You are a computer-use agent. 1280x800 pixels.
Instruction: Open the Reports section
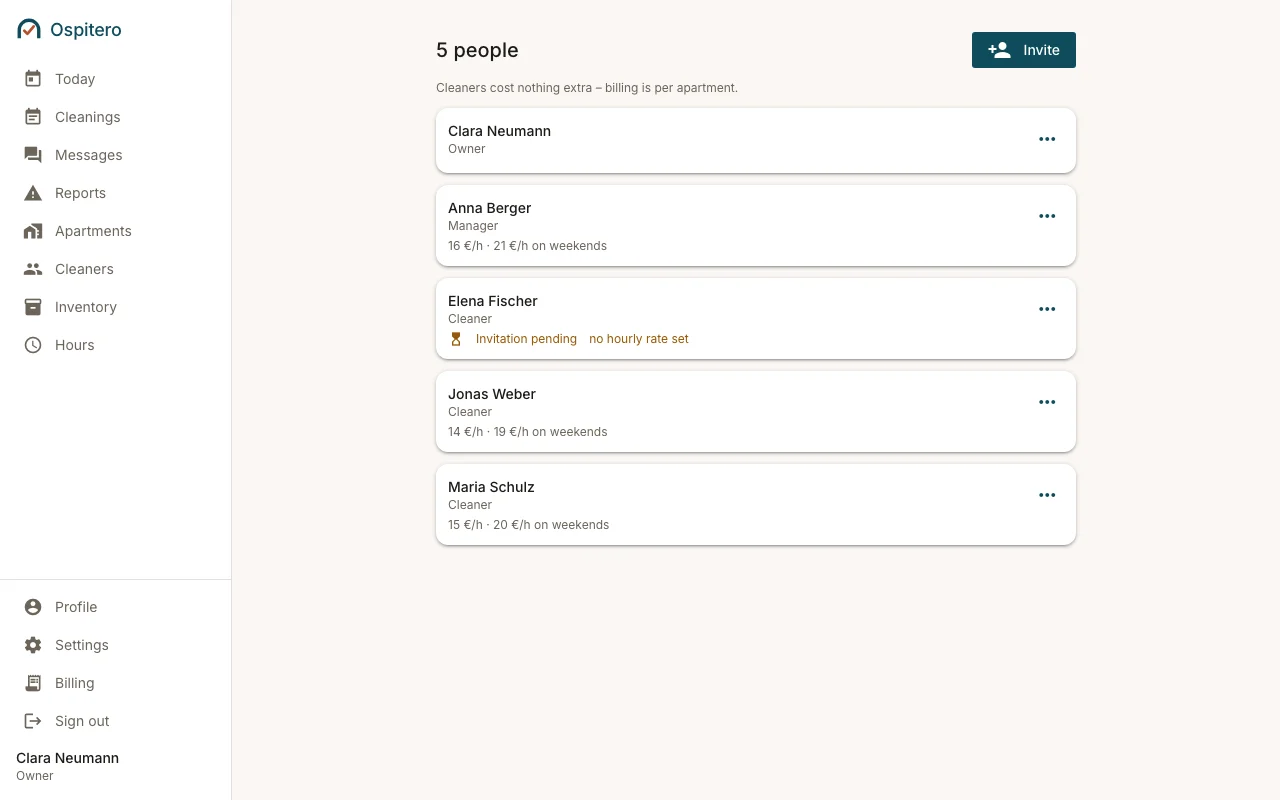tap(80, 193)
